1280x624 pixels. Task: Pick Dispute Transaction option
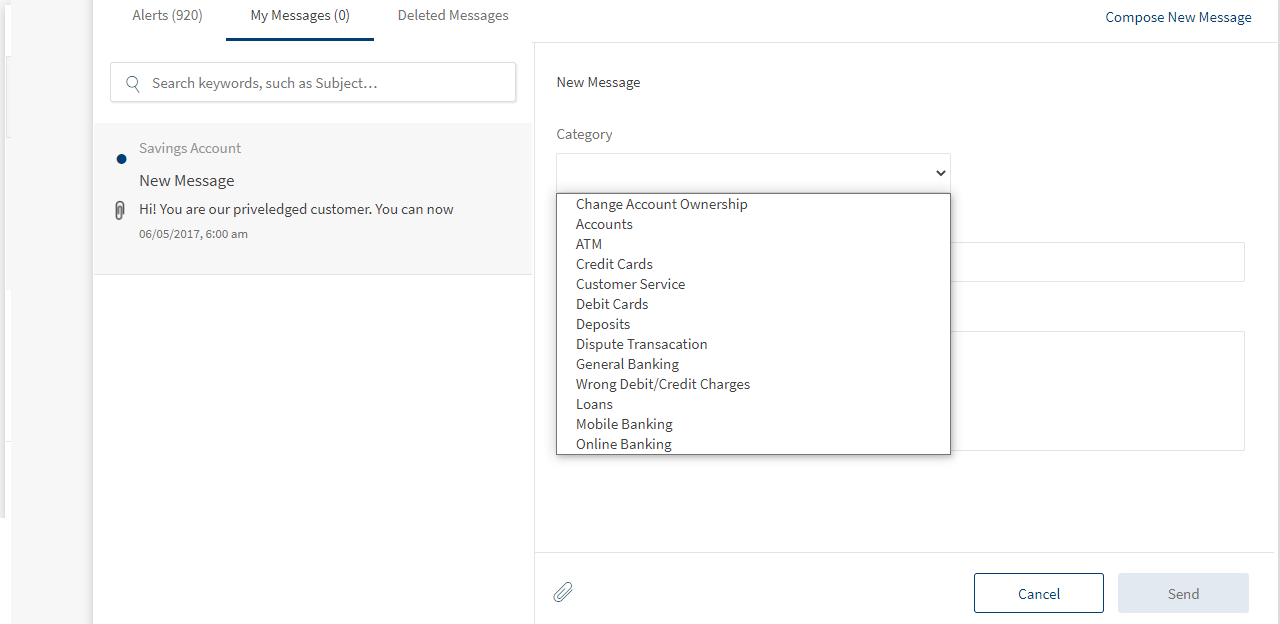pyautogui.click(x=641, y=344)
